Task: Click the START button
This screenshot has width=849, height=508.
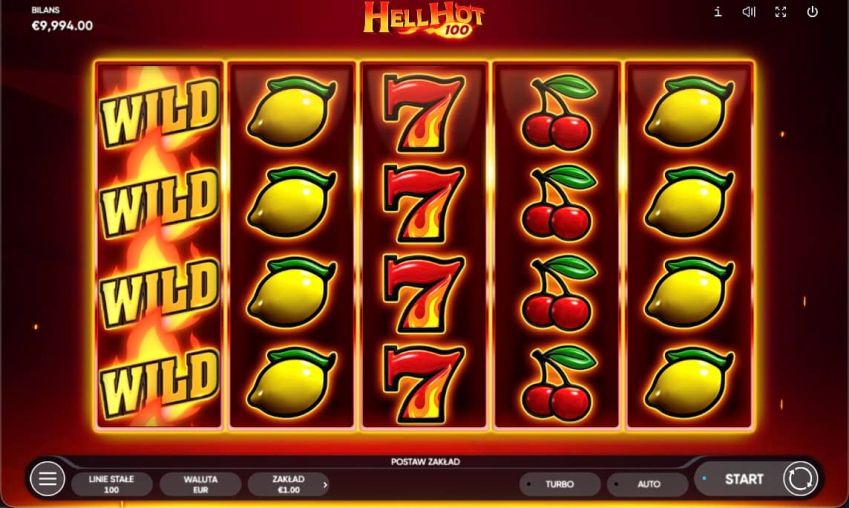Action: point(743,479)
